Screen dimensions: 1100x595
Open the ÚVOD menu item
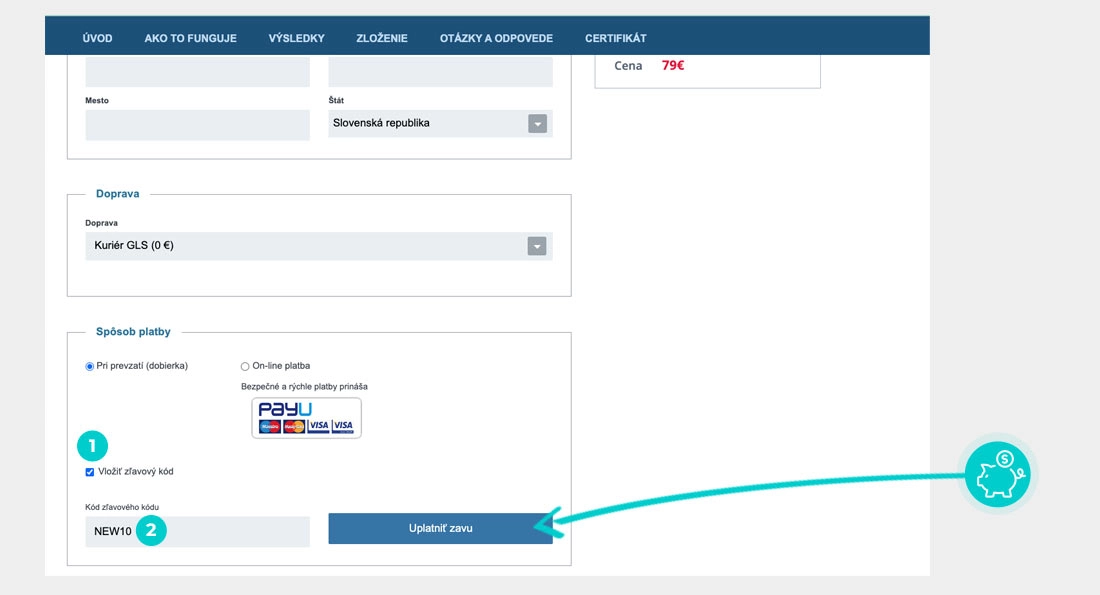tap(98, 38)
